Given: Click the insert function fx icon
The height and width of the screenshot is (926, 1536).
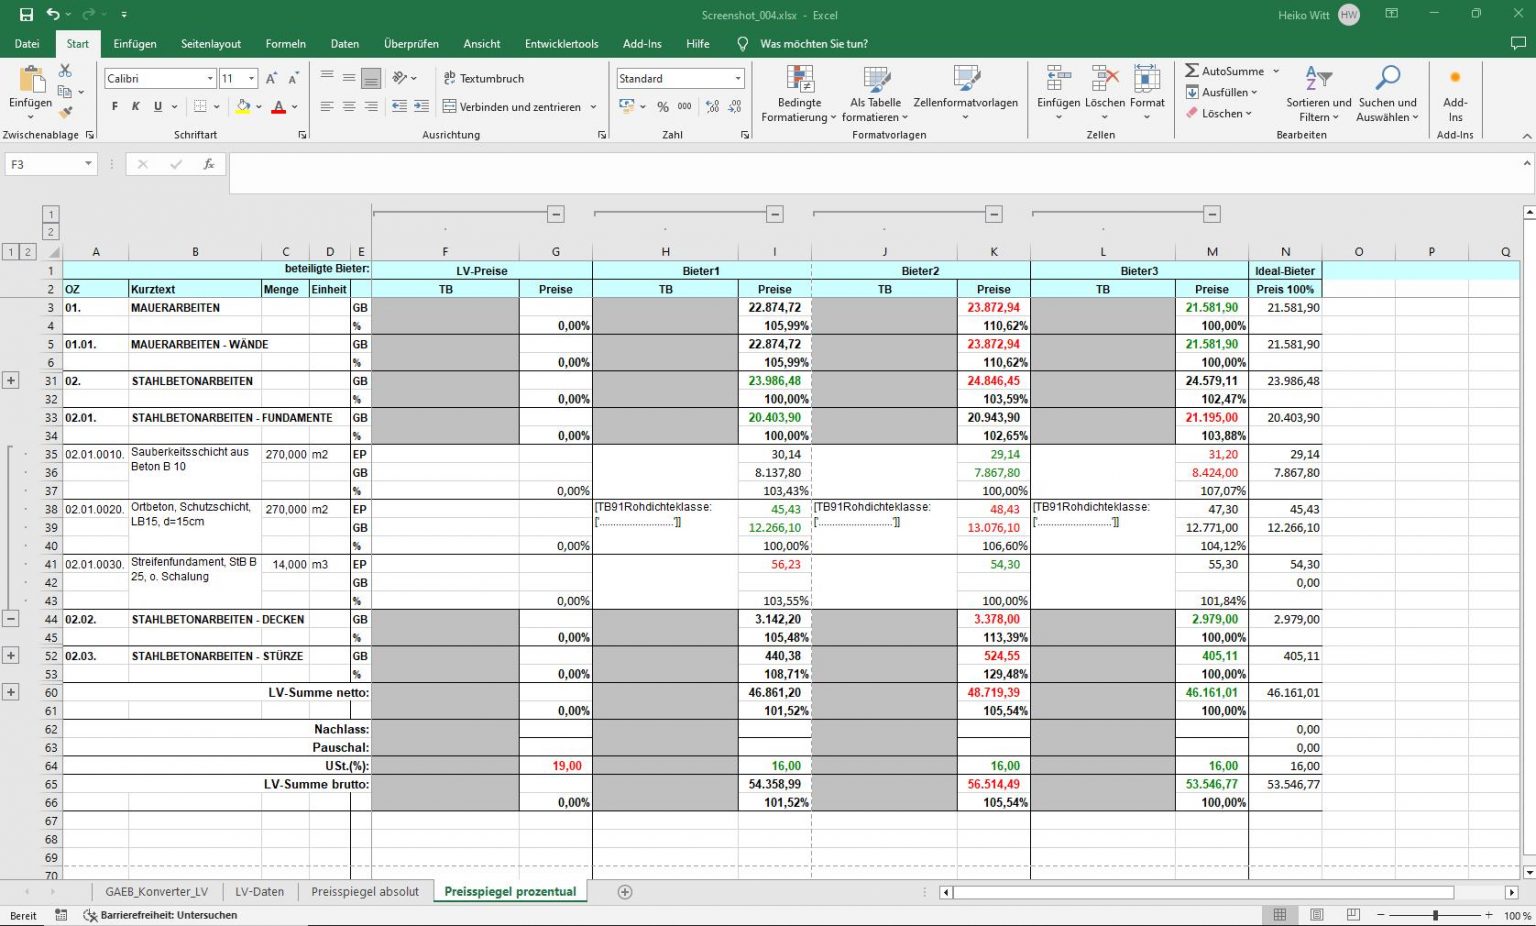Looking at the screenshot, I should coord(209,164).
